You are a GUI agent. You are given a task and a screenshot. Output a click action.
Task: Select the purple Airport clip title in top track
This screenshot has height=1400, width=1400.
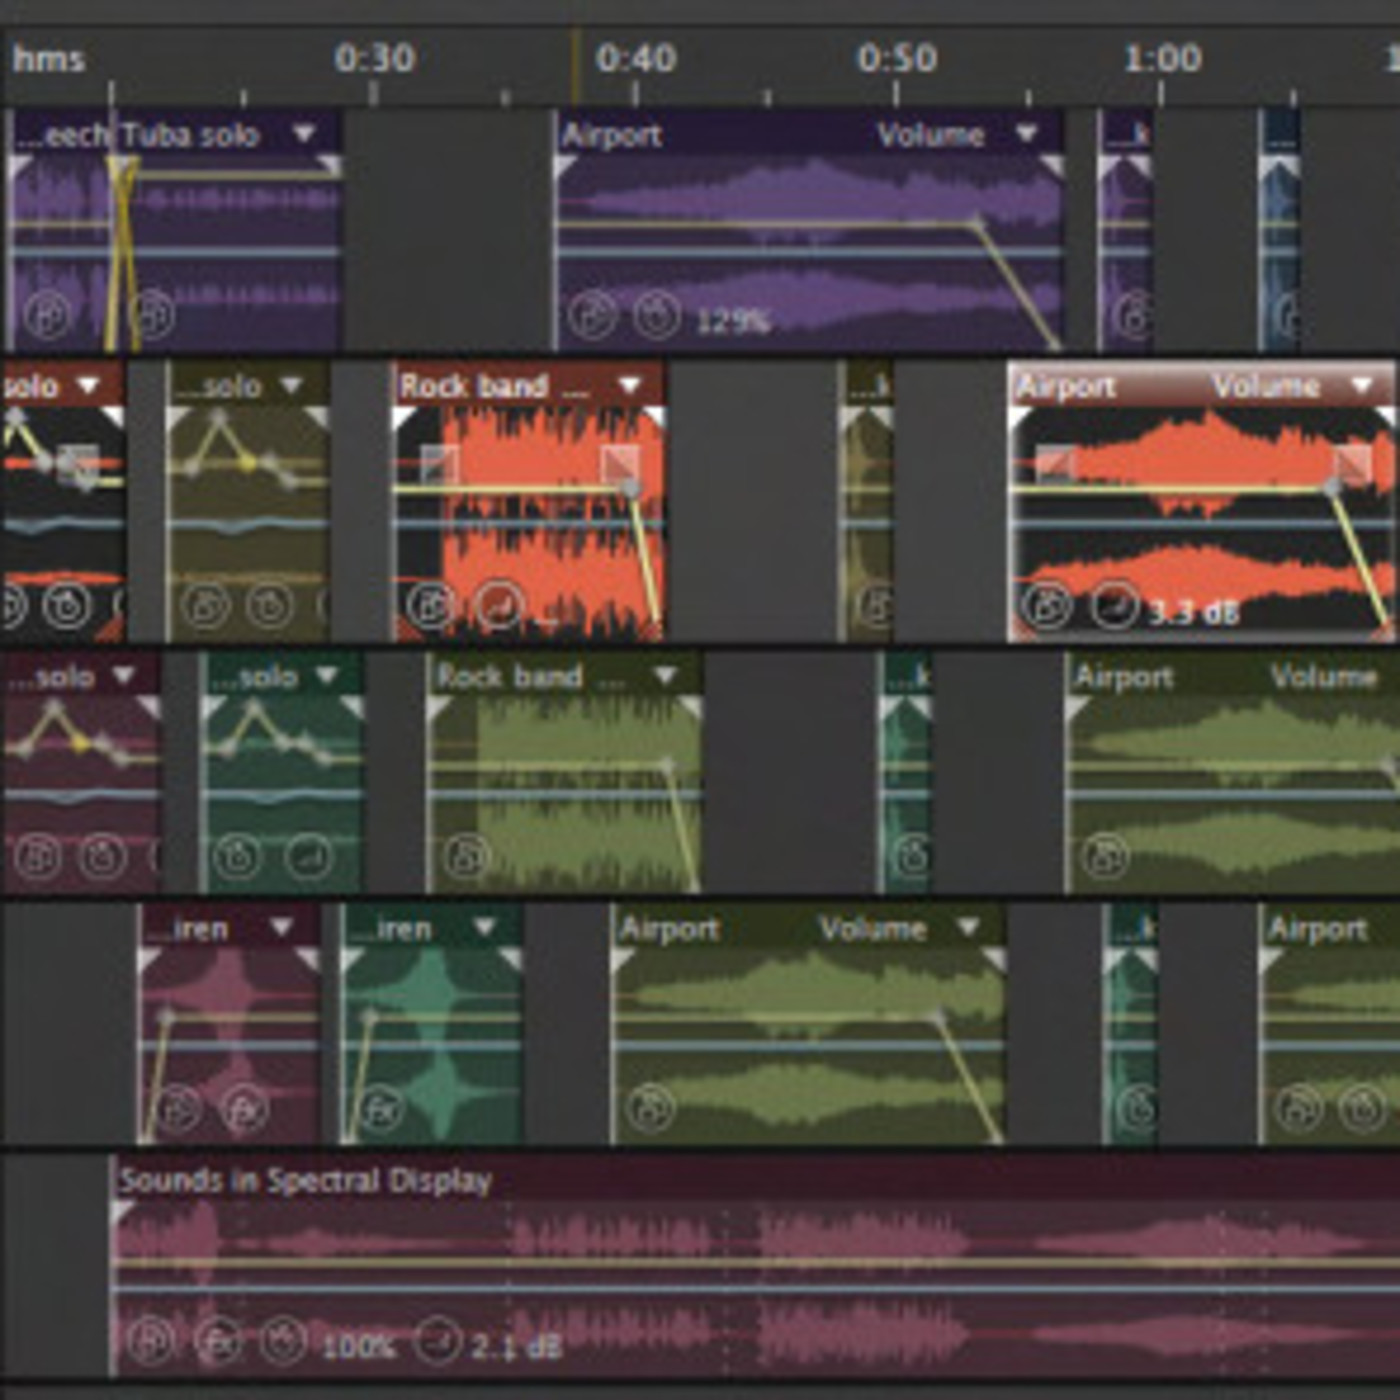[612, 135]
